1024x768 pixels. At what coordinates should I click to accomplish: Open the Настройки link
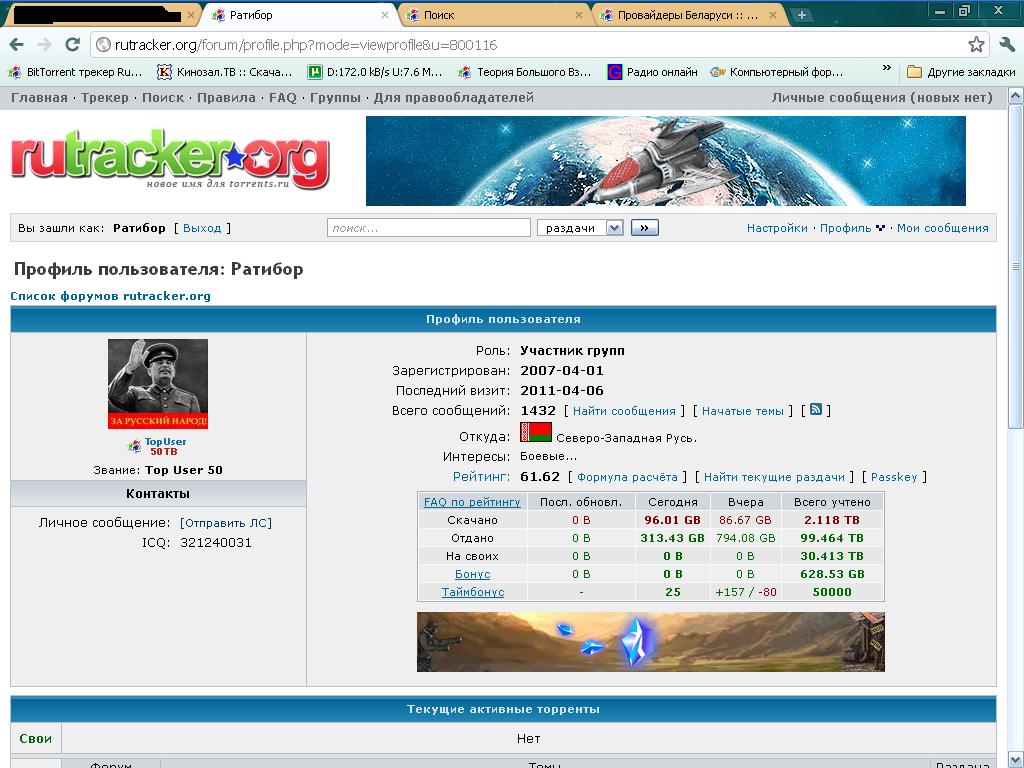click(x=777, y=228)
